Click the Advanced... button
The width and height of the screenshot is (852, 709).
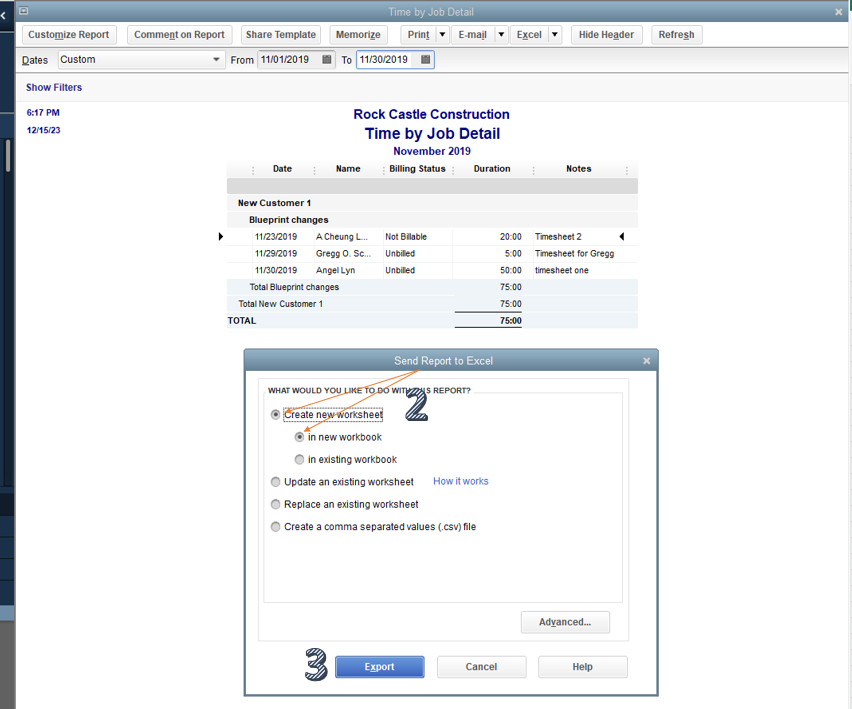[565, 622]
